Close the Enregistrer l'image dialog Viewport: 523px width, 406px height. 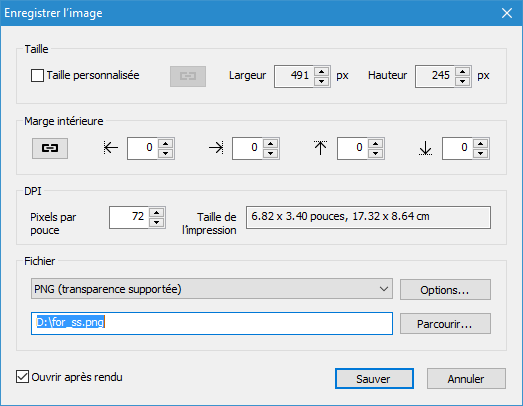507,13
